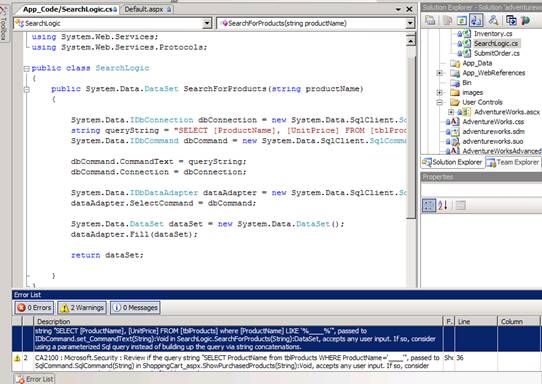Collapse the User Controls folder node
542x384 pixels.
[x=440, y=102]
